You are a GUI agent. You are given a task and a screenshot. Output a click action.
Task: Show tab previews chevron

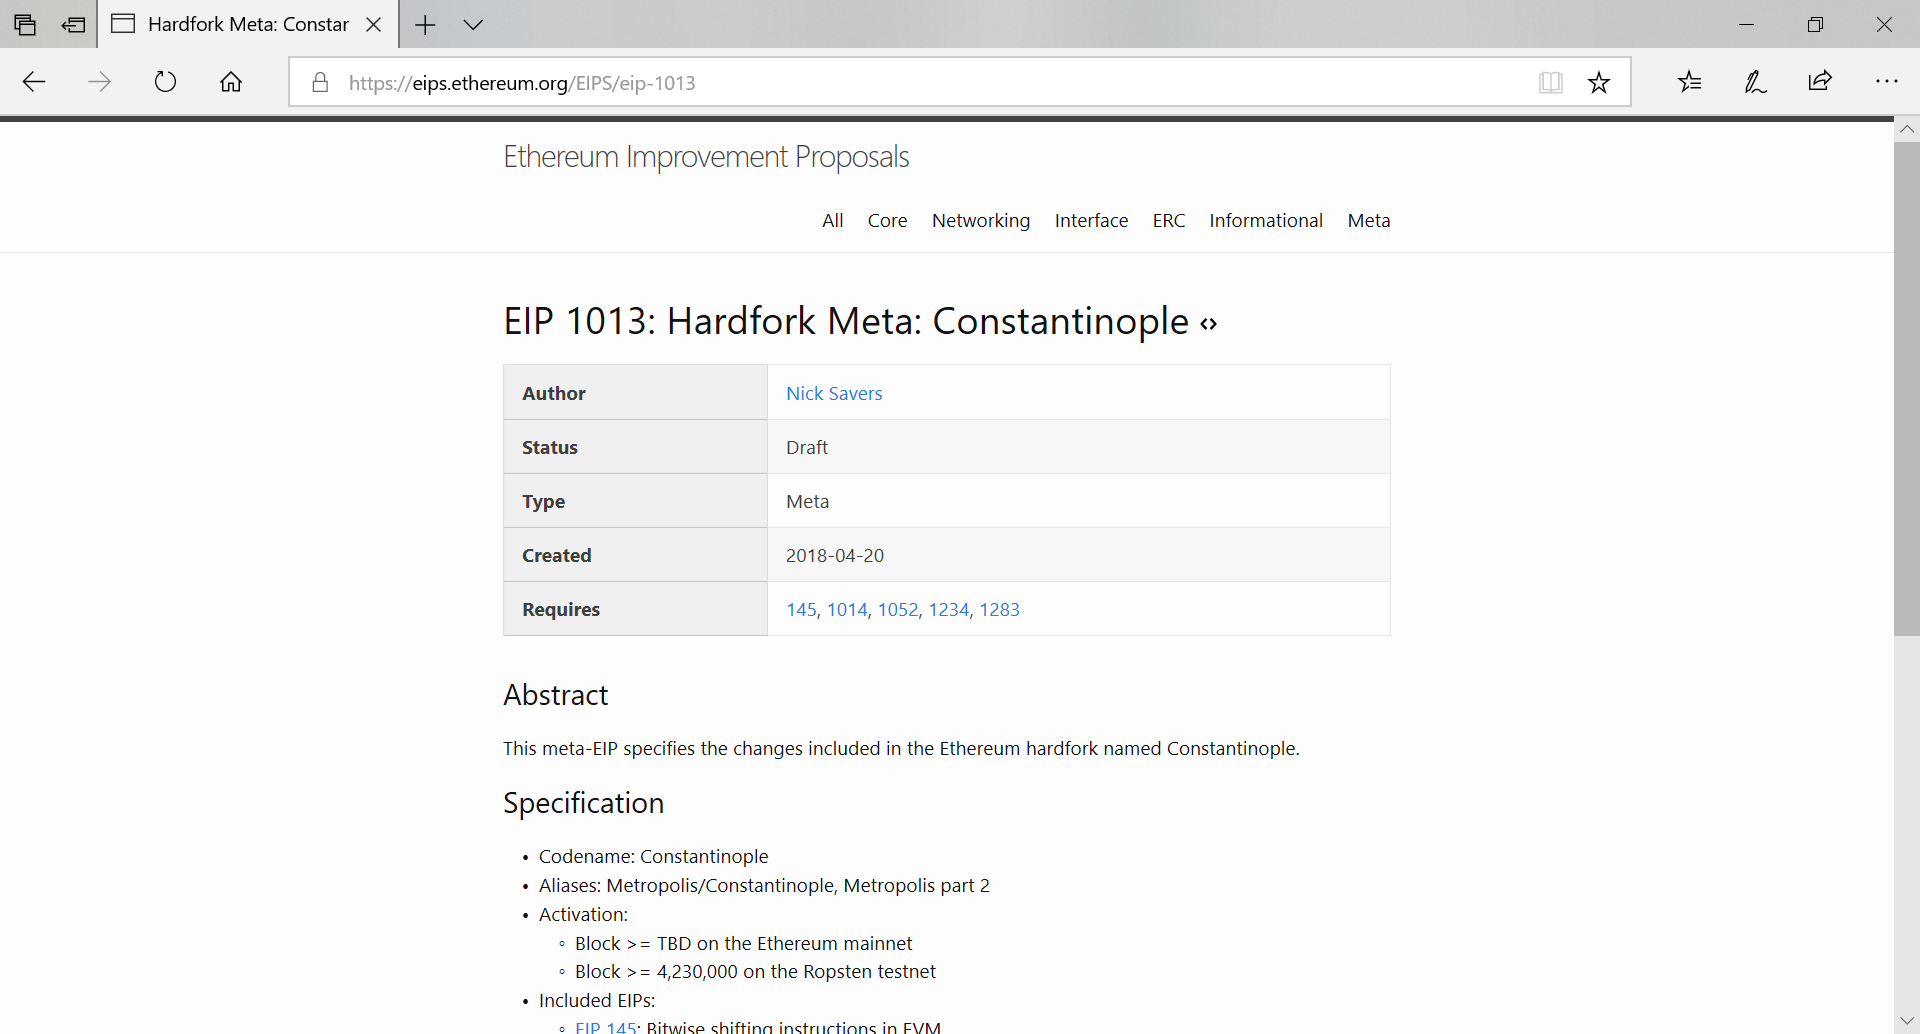pyautogui.click(x=474, y=24)
